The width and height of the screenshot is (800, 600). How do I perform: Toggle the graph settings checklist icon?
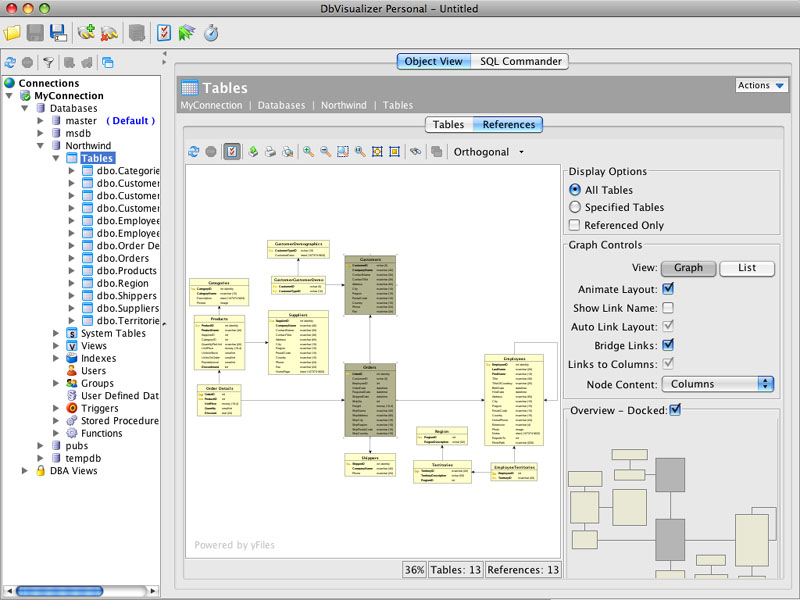[232, 152]
